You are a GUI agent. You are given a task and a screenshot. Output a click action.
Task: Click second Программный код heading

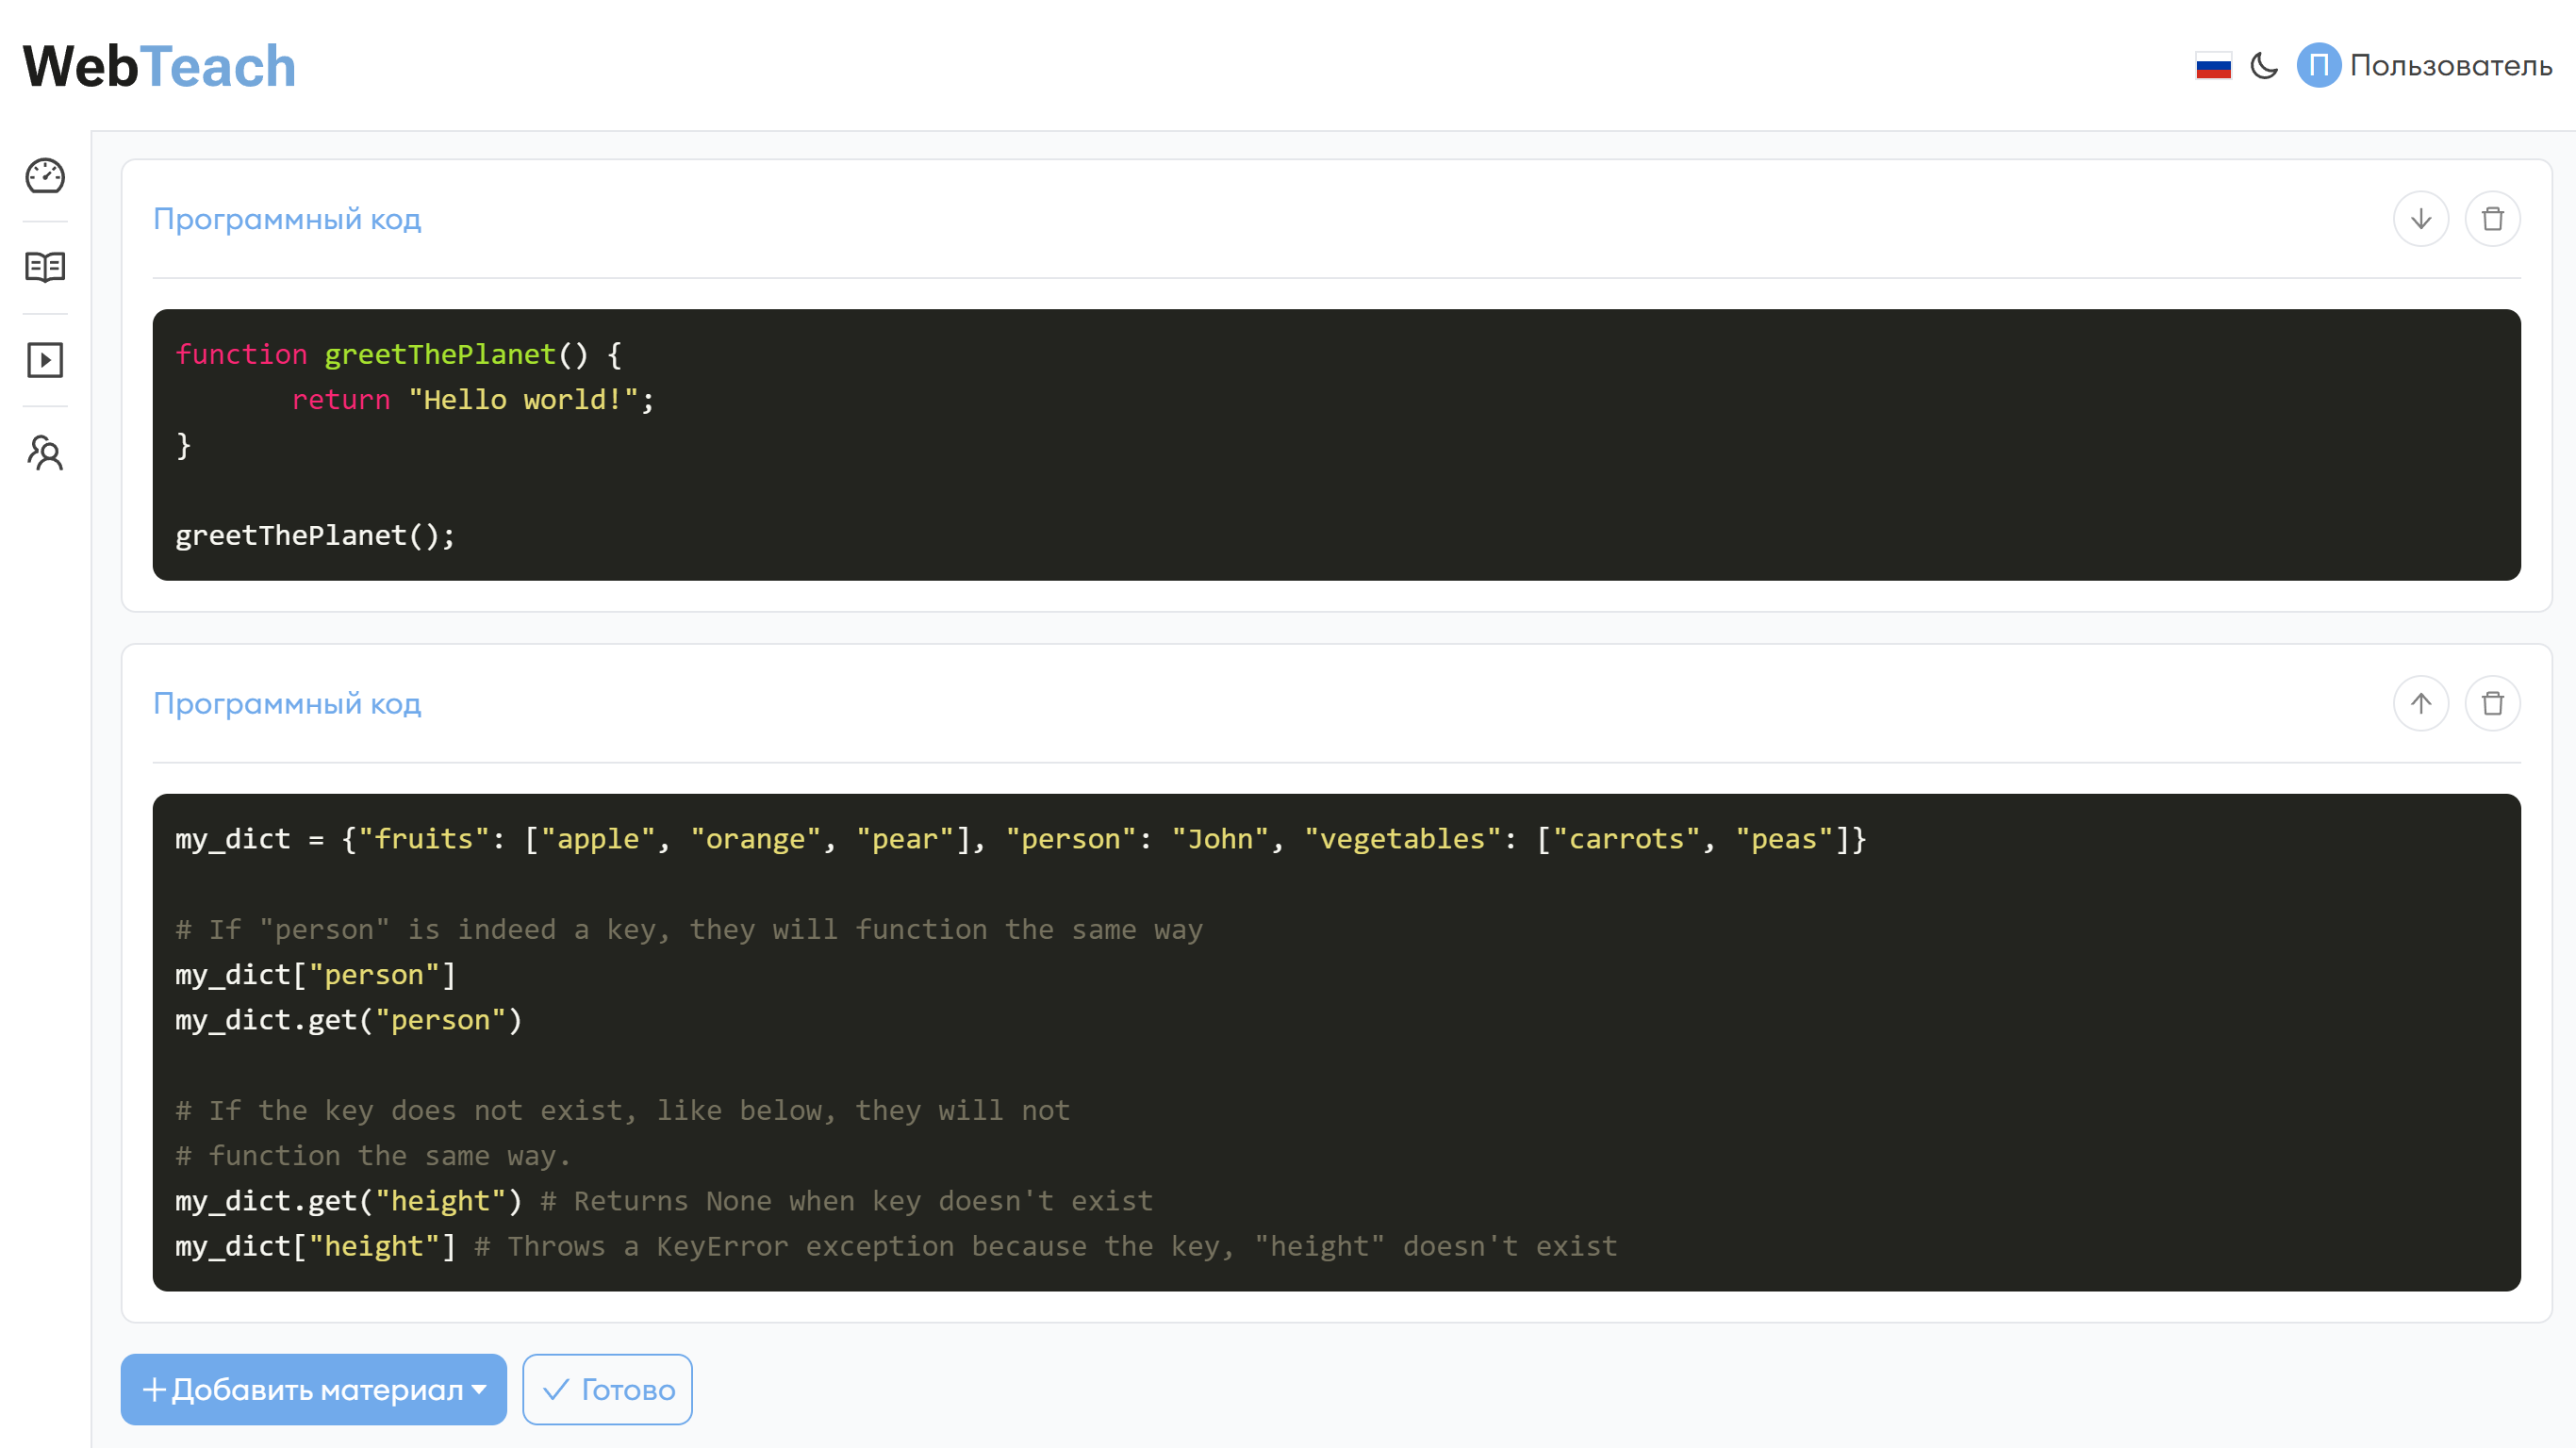coord(287,704)
